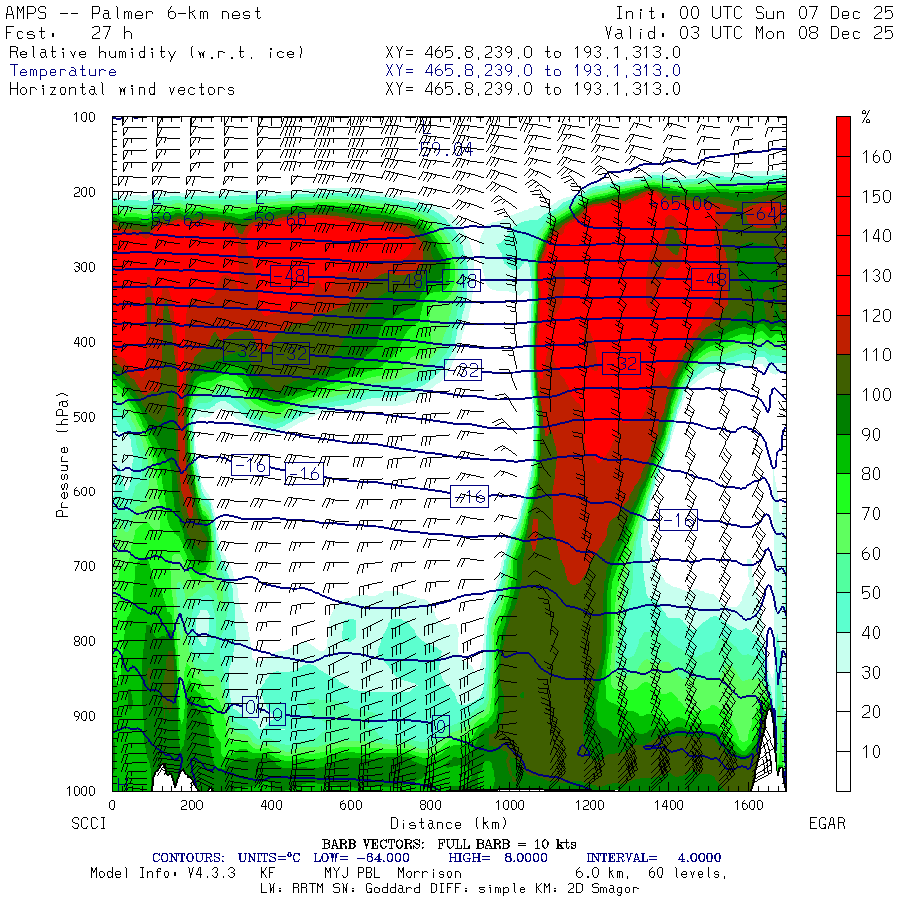Click the 1000 tick on the pressure axis
This screenshot has height=900, width=900.
pos(80,791)
